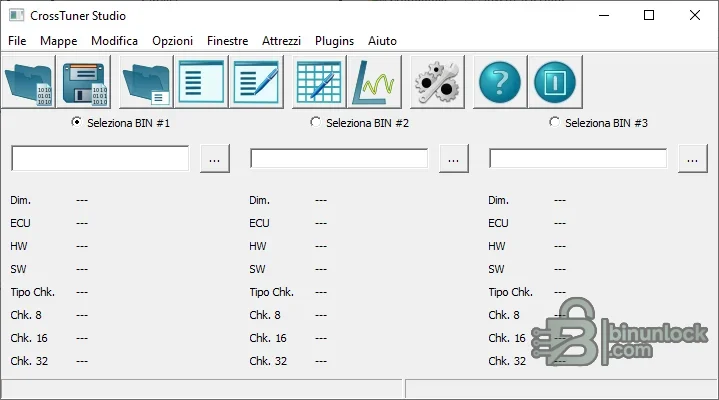The image size is (719, 400).
Task: Click the ECU label under BIN #1
Action: coord(20,223)
